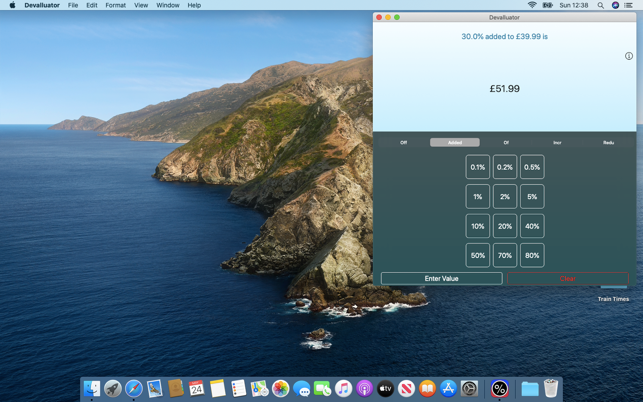643x402 pixels.
Task: Click the red Clear button
Action: coord(568,279)
